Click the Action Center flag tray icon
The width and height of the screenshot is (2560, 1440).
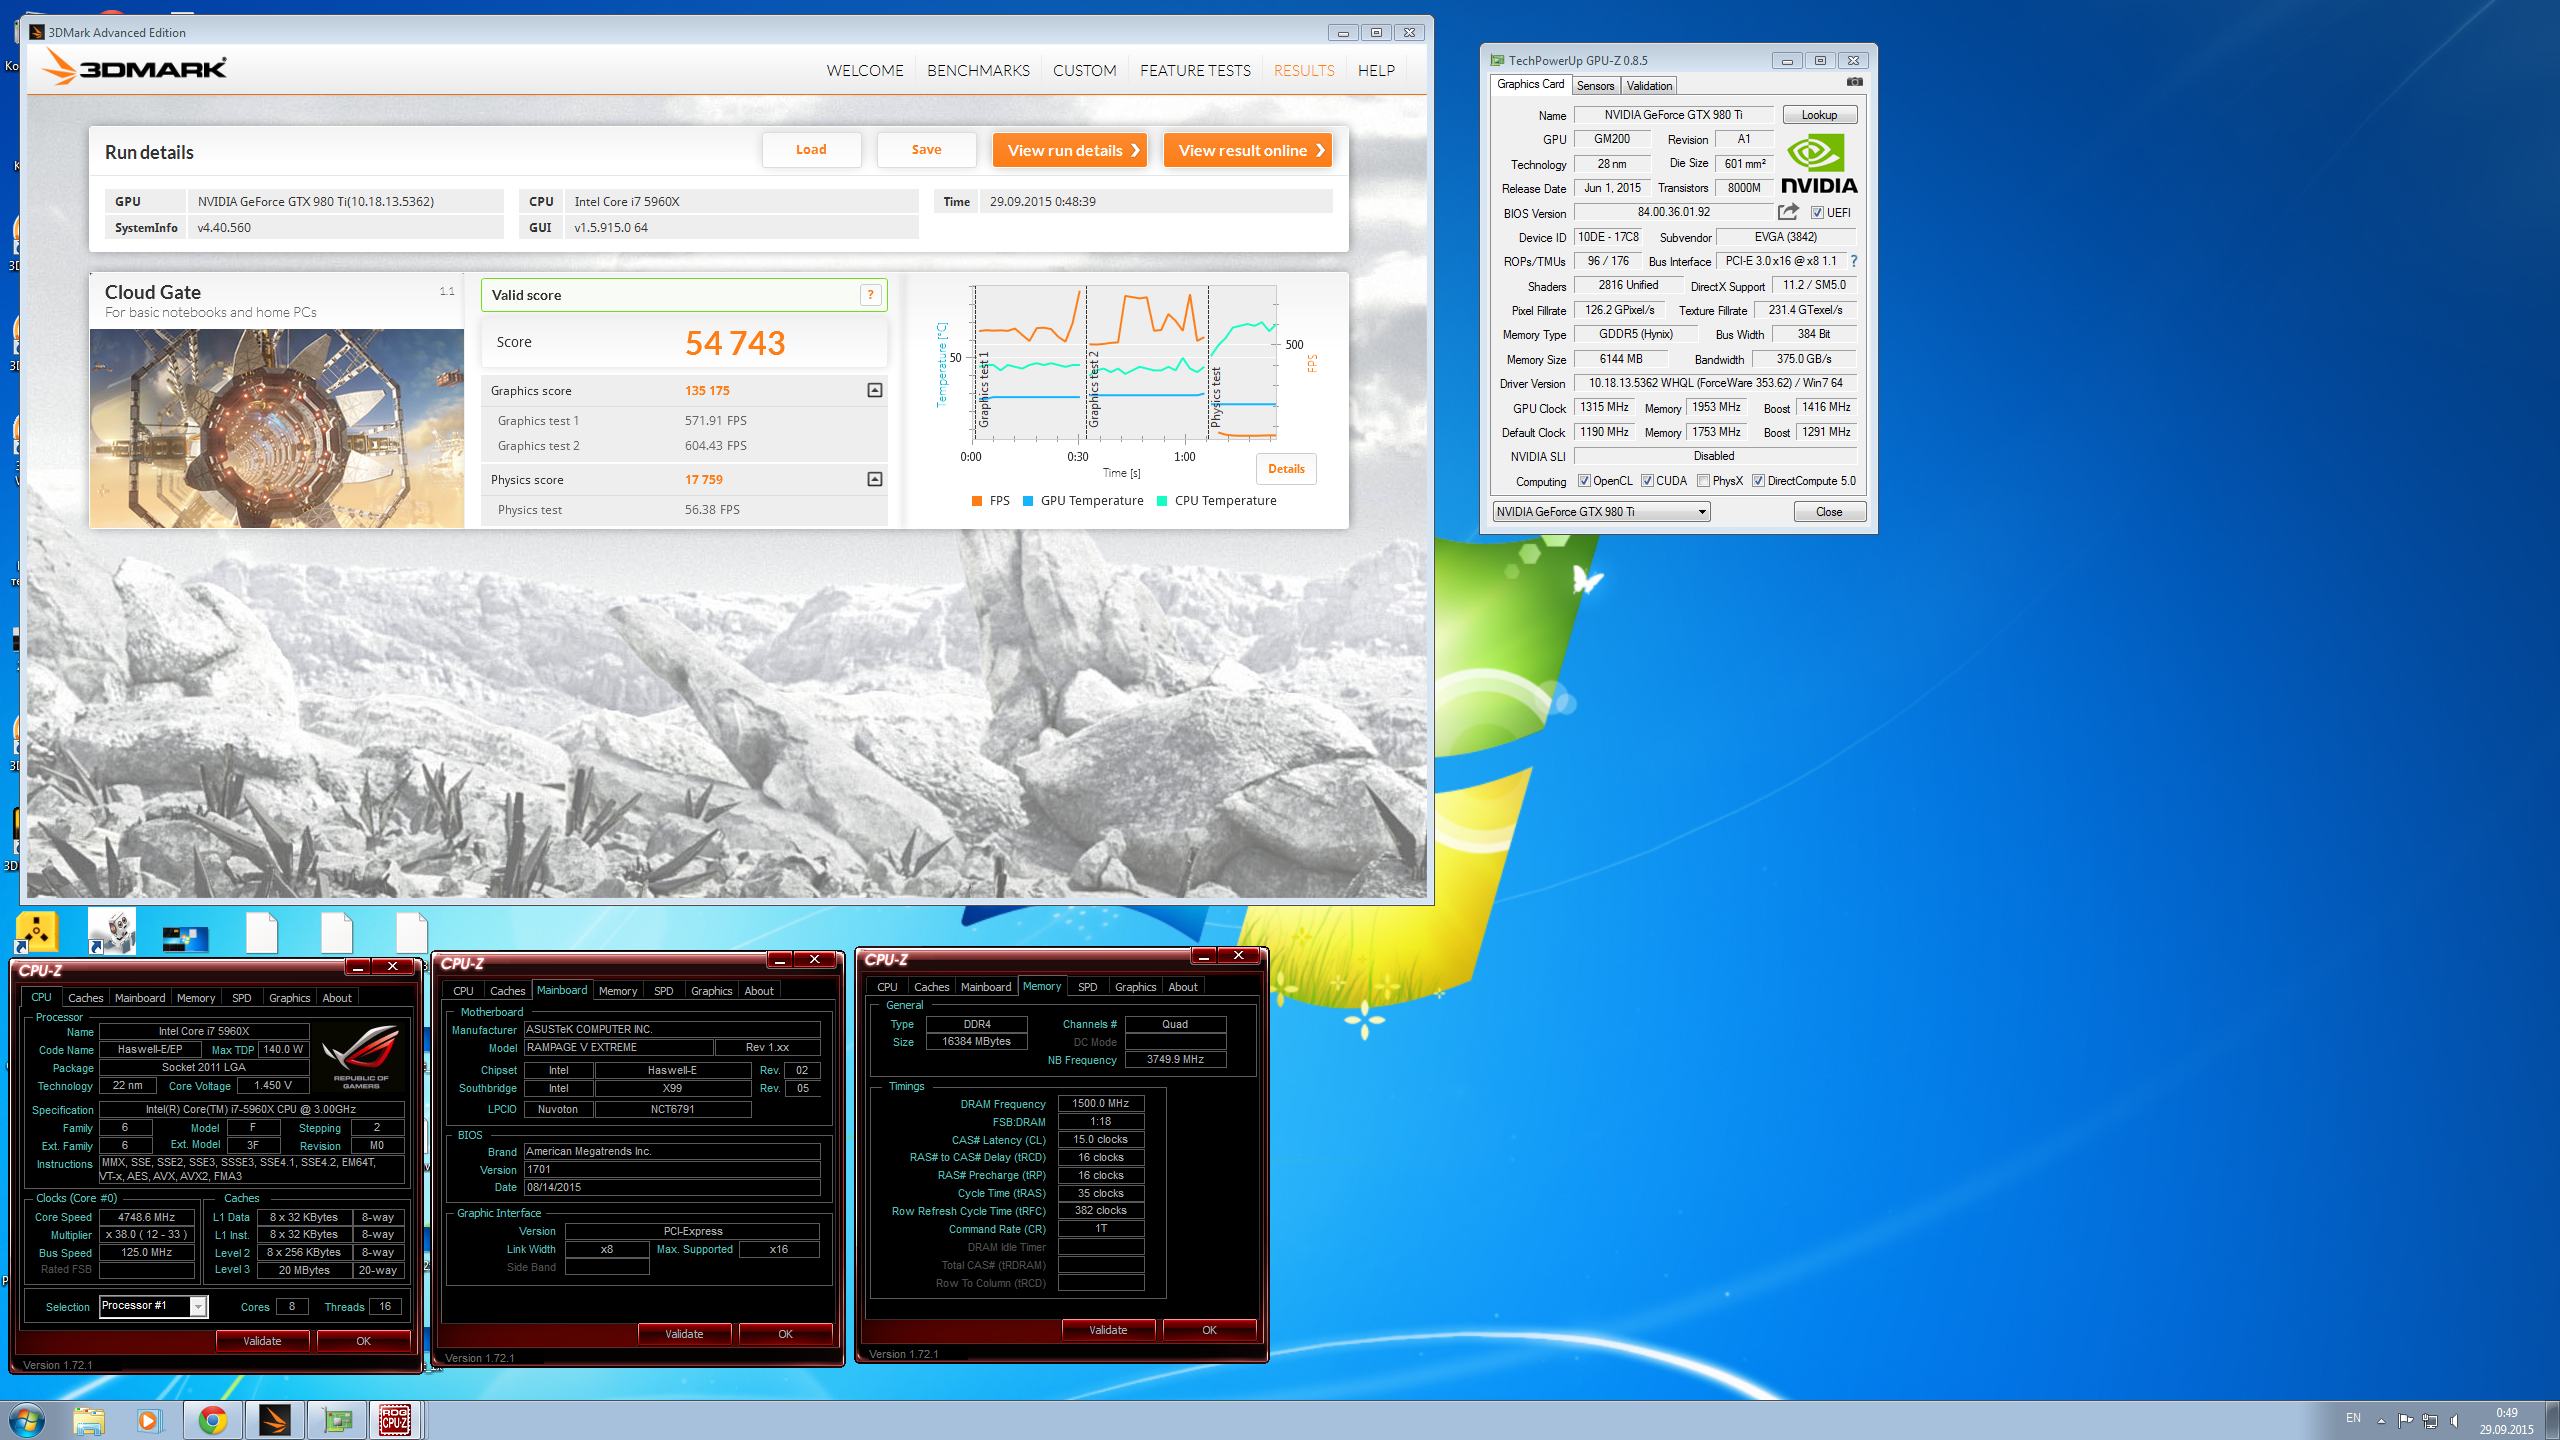click(x=2405, y=1420)
